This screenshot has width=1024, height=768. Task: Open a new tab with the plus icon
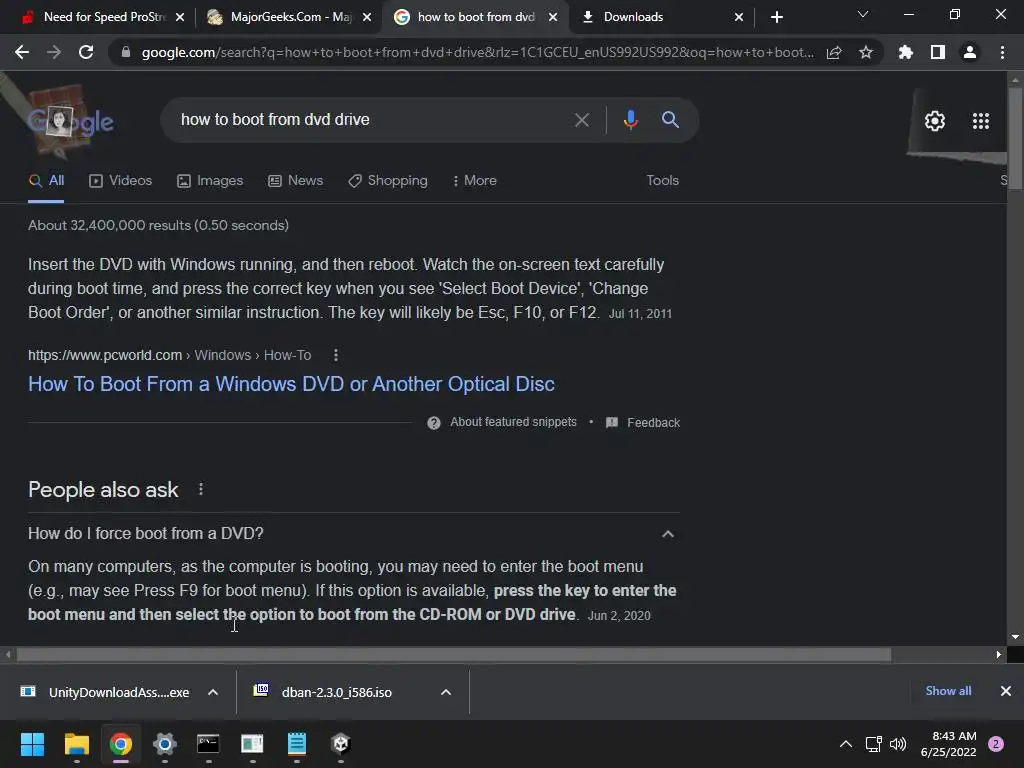pos(776,17)
